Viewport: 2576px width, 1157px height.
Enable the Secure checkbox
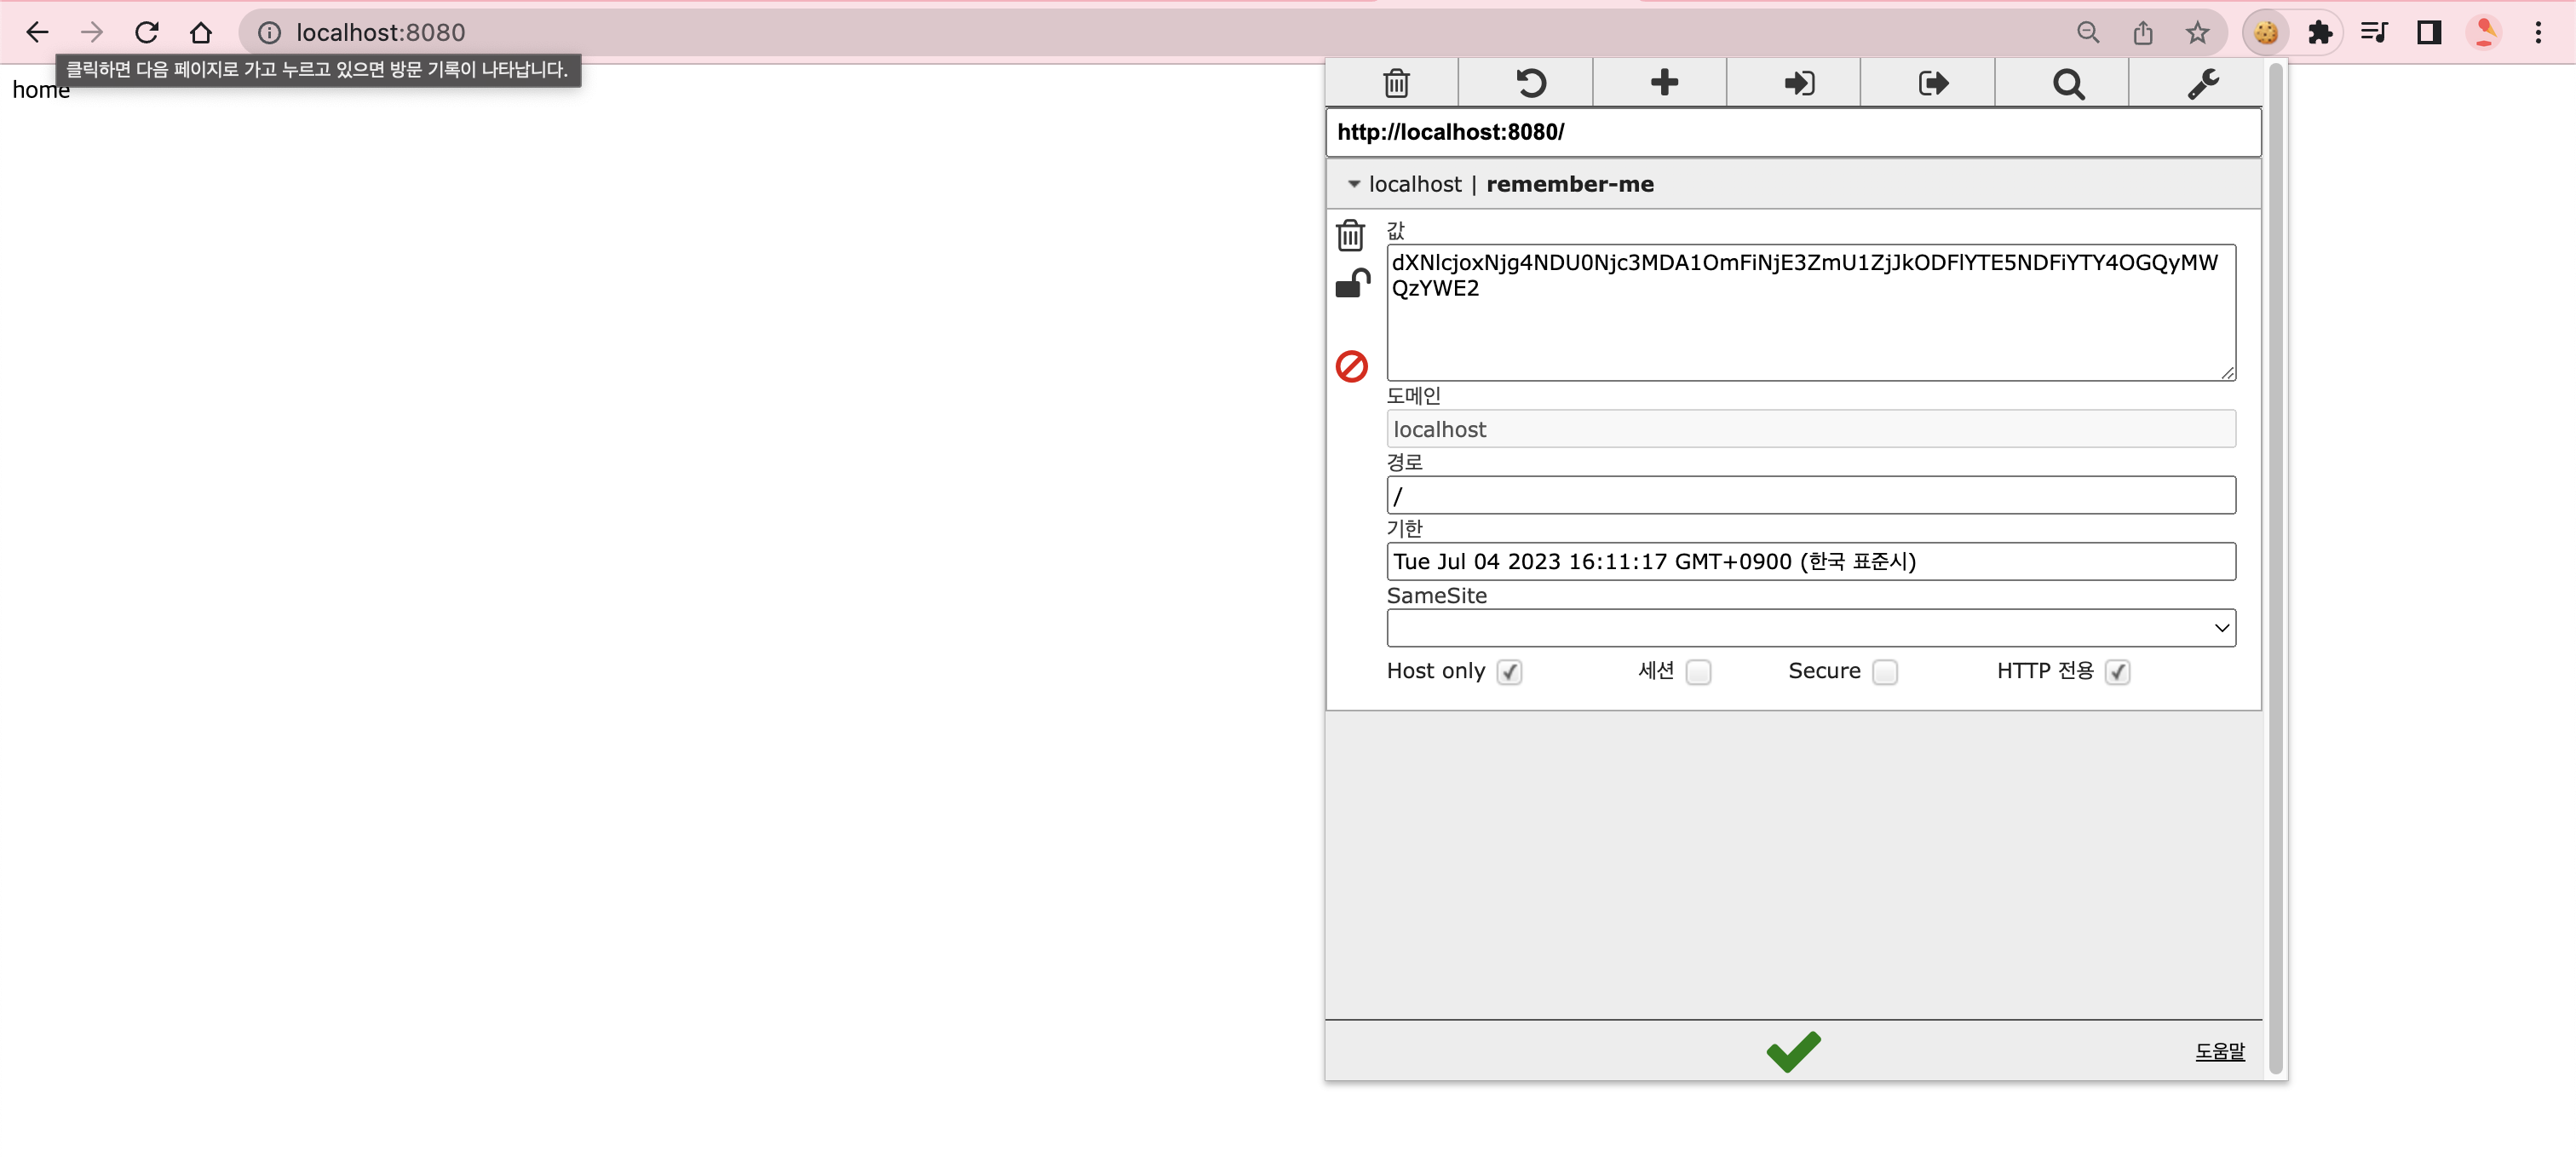[x=1885, y=672]
